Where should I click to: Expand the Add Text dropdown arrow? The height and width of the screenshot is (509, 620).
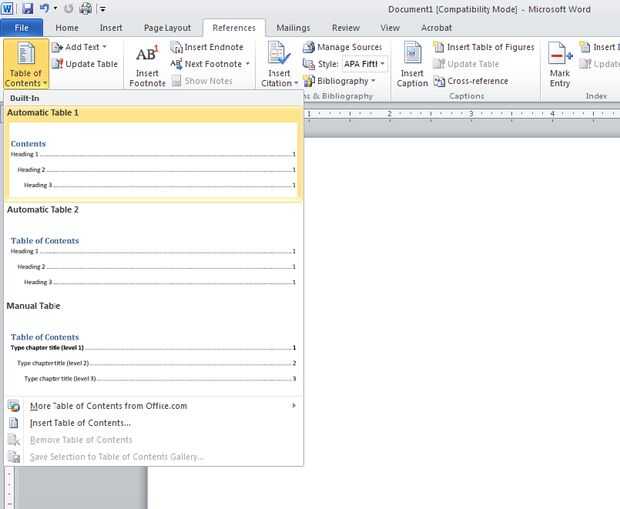pos(104,47)
